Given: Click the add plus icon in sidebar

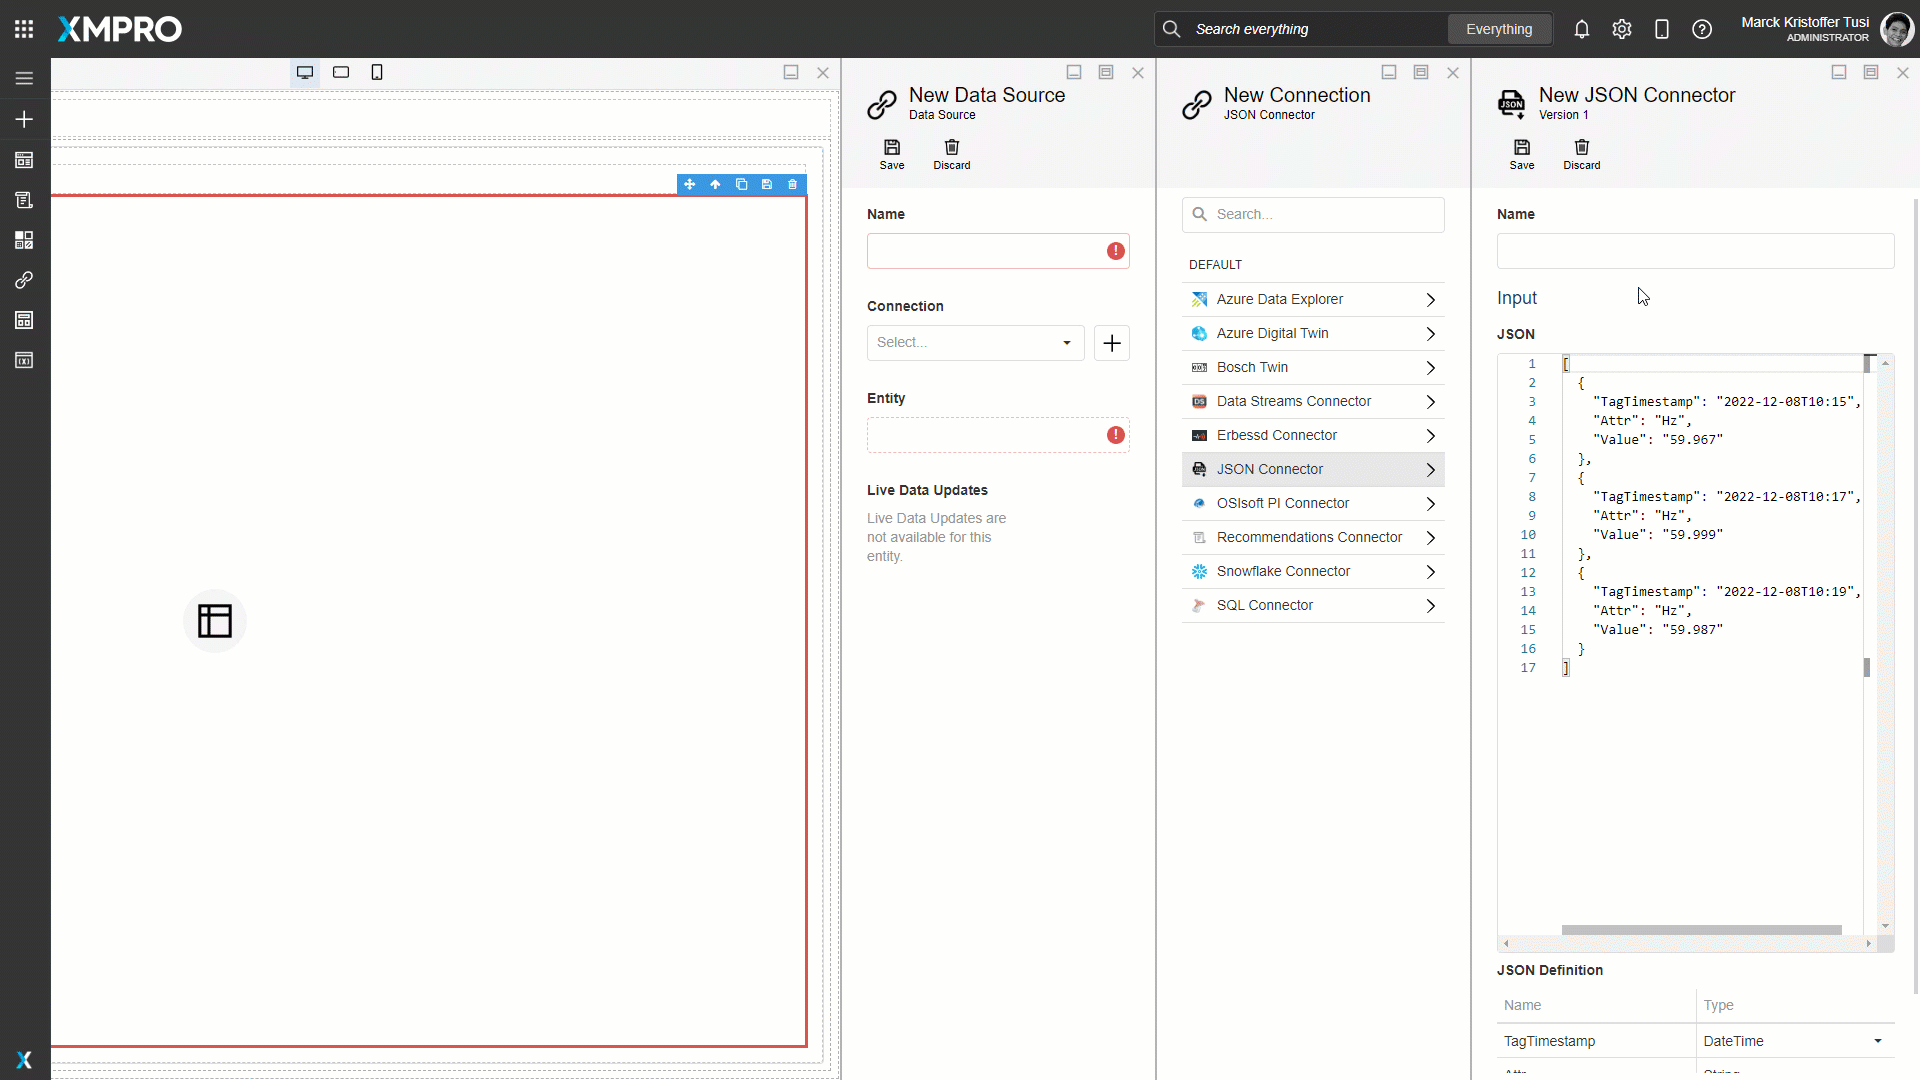Looking at the screenshot, I should [x=24, y=119].
